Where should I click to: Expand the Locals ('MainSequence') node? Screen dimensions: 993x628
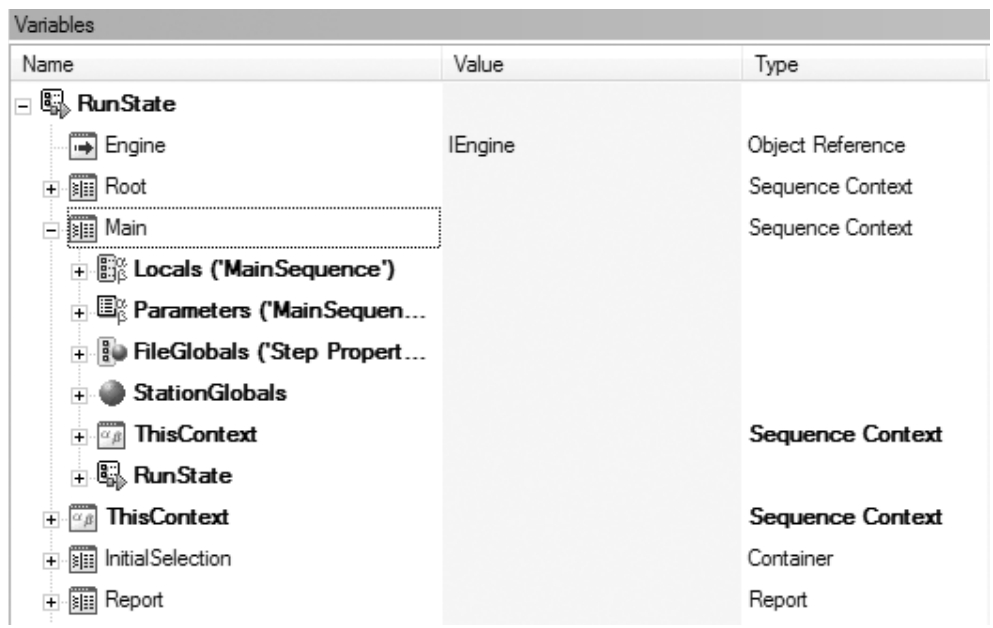79,272
